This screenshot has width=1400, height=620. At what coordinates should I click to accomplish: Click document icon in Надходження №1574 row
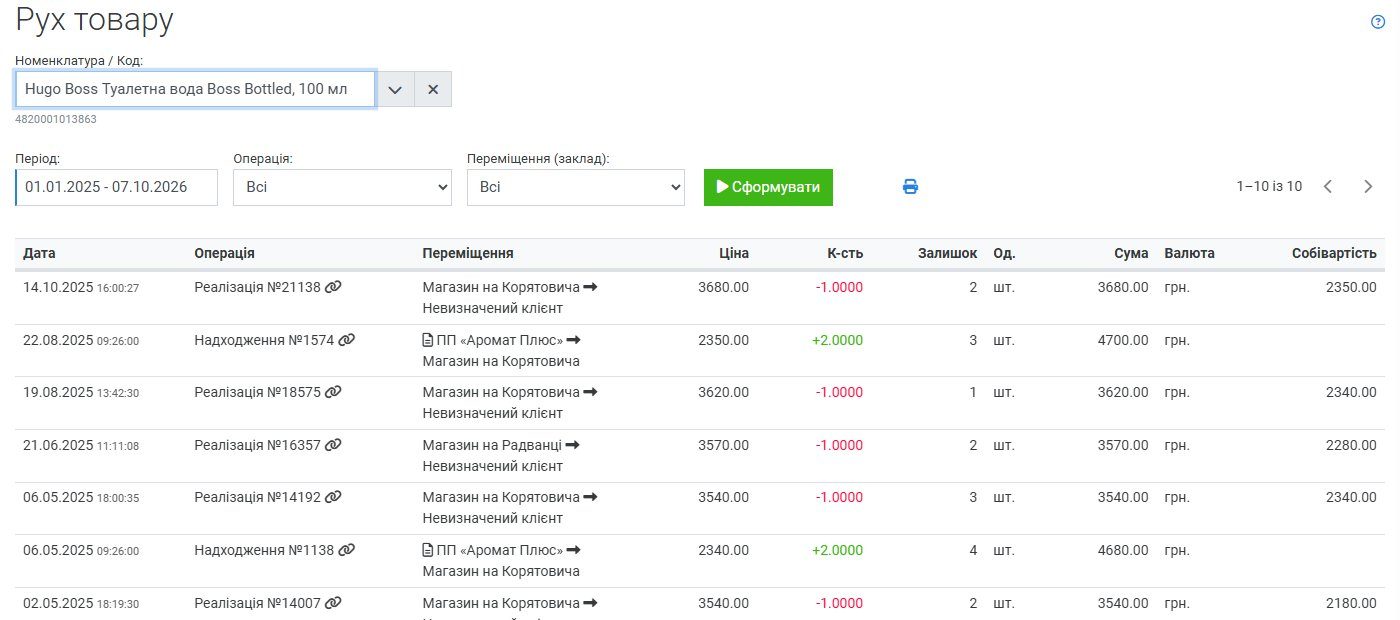pos(428,340)
